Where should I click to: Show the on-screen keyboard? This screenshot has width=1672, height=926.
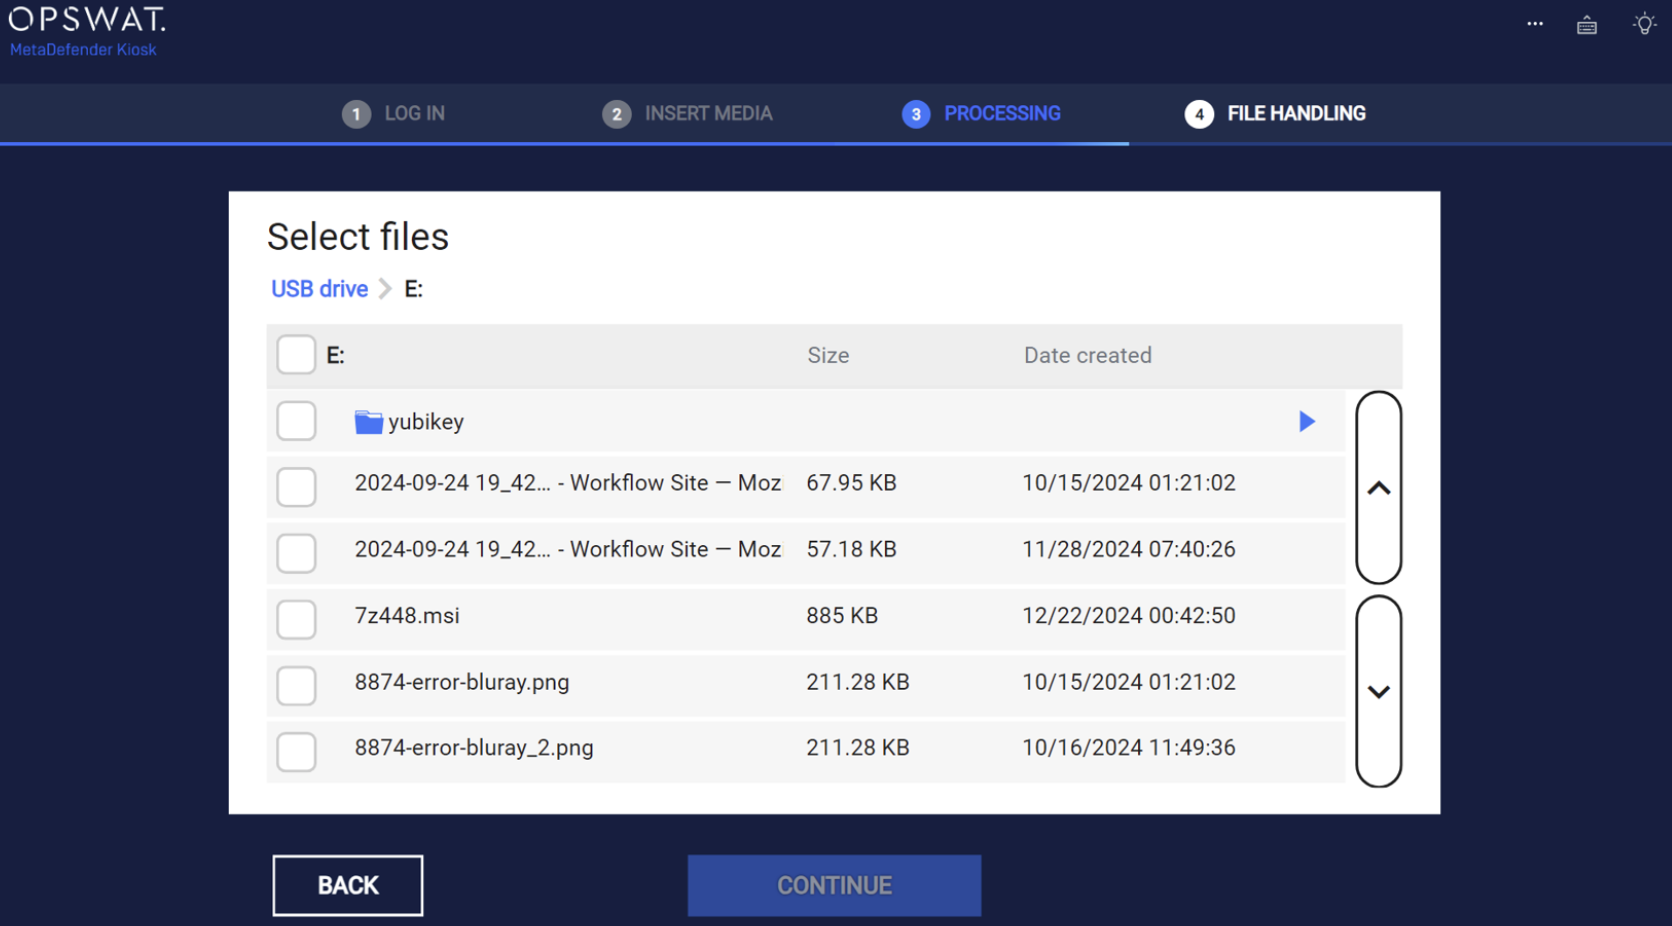click(1586, 25)
